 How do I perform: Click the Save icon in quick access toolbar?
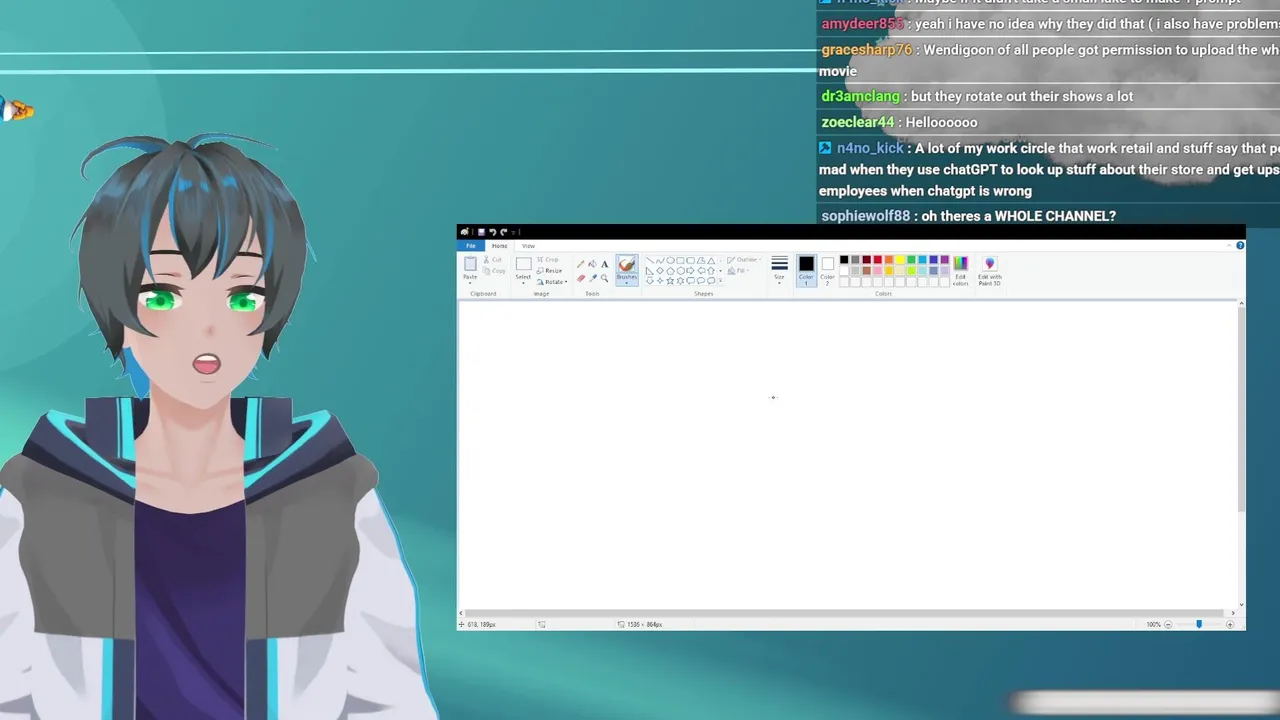click(x=481, y=232)
